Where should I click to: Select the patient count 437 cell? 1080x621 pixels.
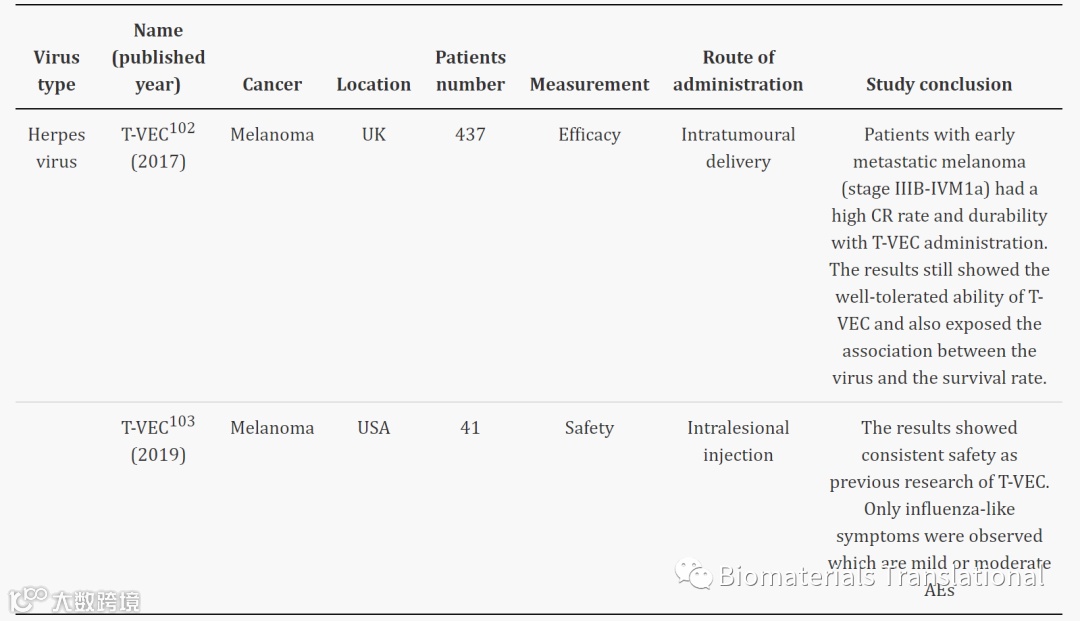[470, 135]
